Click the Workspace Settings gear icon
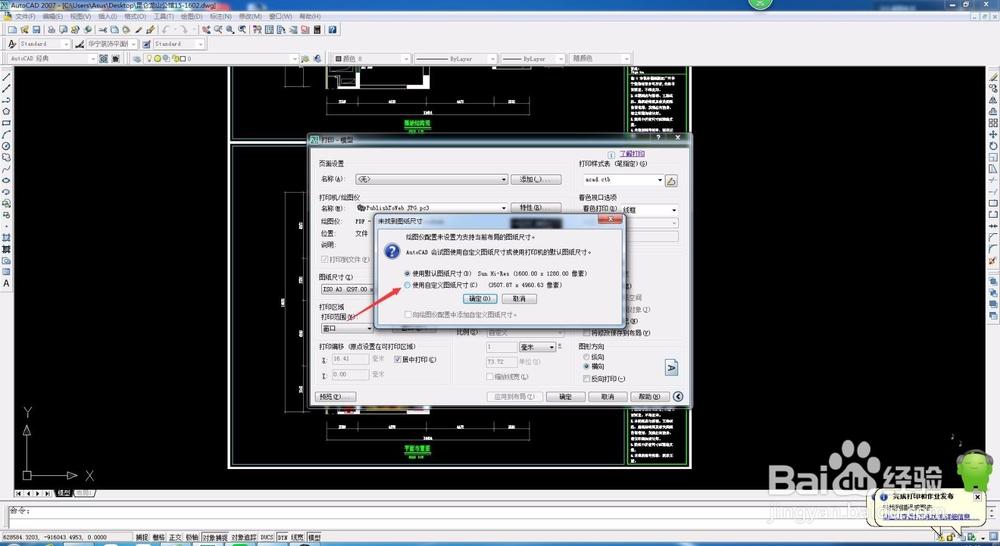Screen dimensions: 1000x546 tap(103, 59)
